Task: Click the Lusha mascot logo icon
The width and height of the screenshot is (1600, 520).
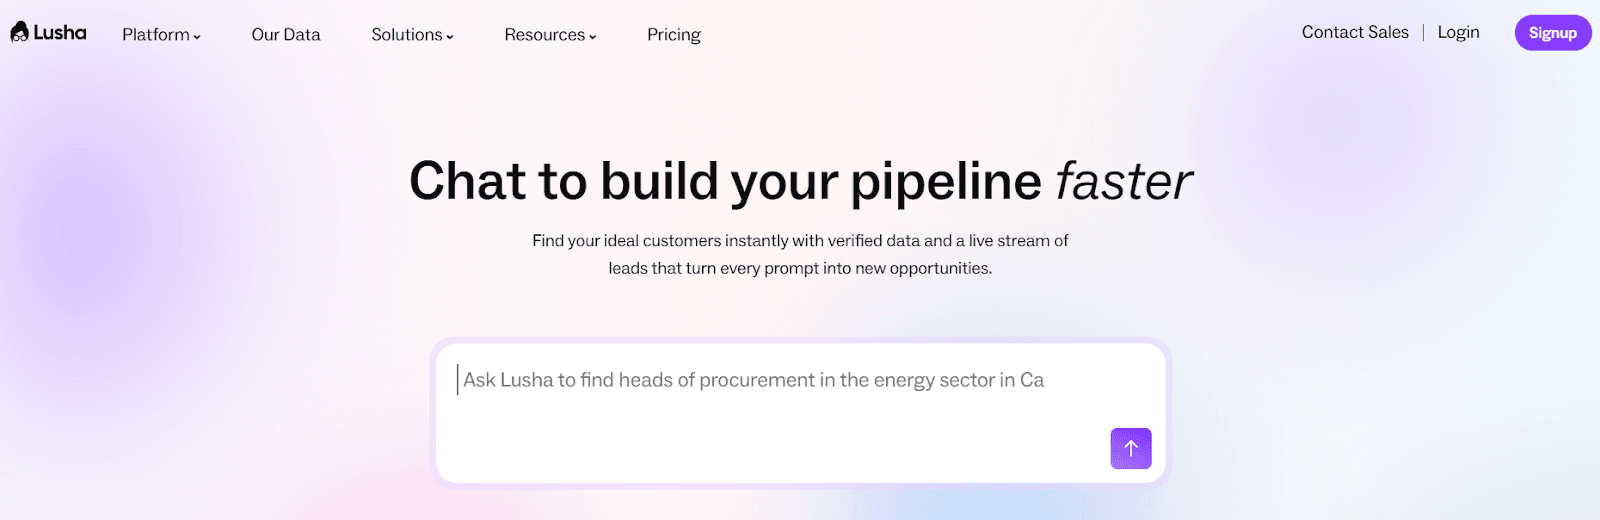Action: click(x=19, y=33)
